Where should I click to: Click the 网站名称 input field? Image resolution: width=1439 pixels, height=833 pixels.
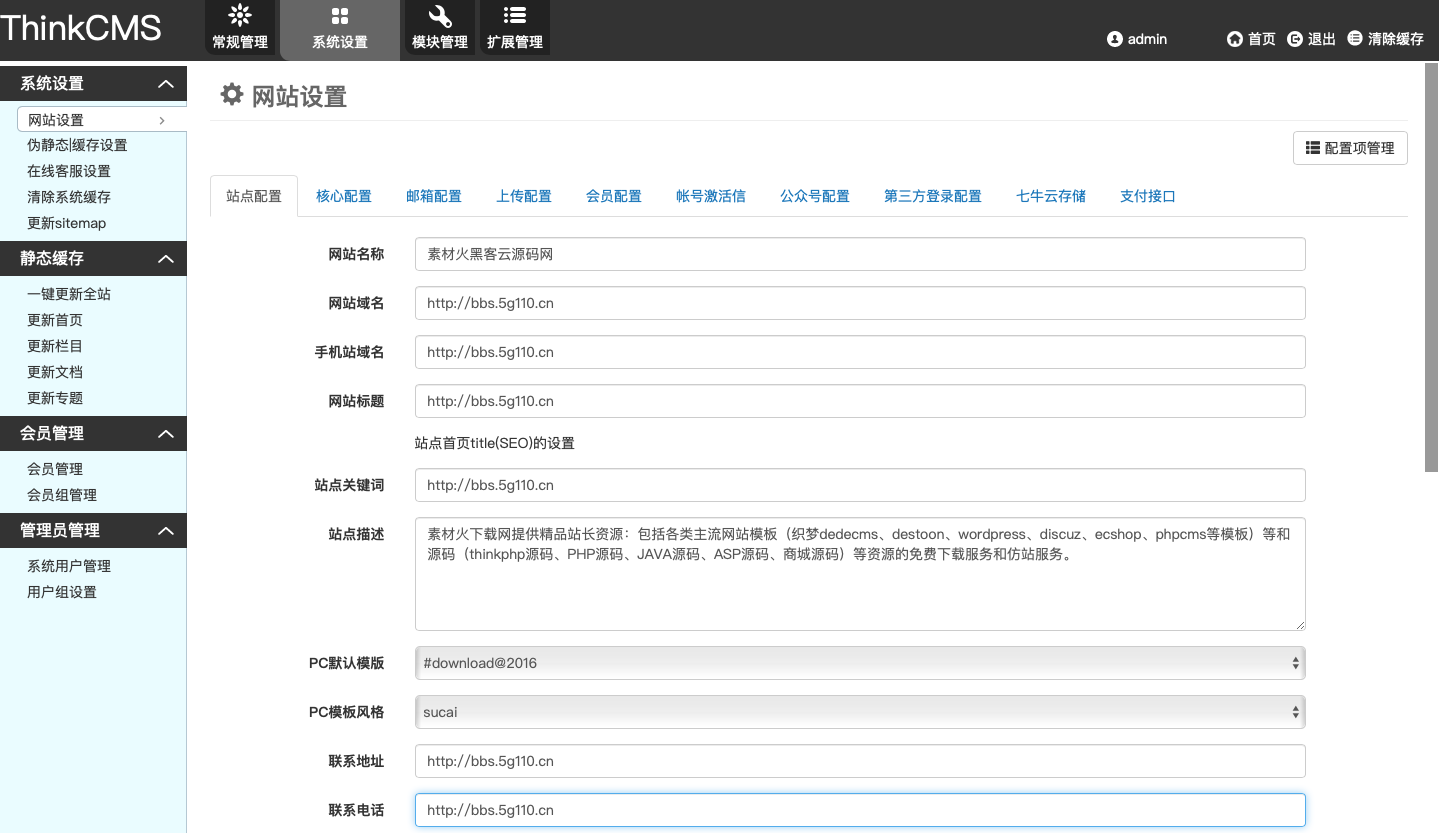(860, 254)
